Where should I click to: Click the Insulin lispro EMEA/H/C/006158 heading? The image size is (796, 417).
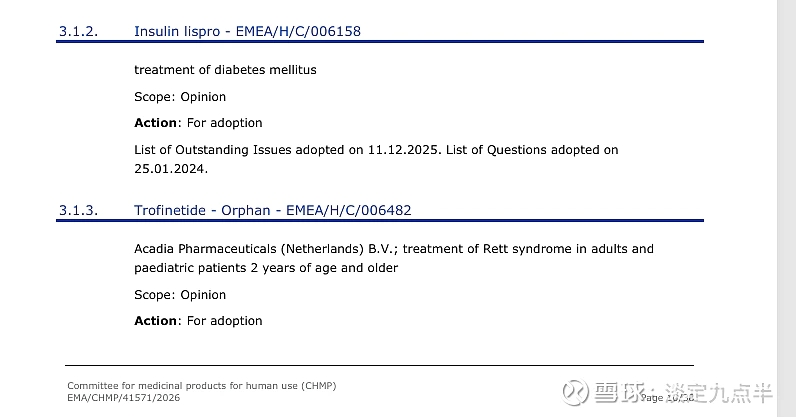[247, 31]
